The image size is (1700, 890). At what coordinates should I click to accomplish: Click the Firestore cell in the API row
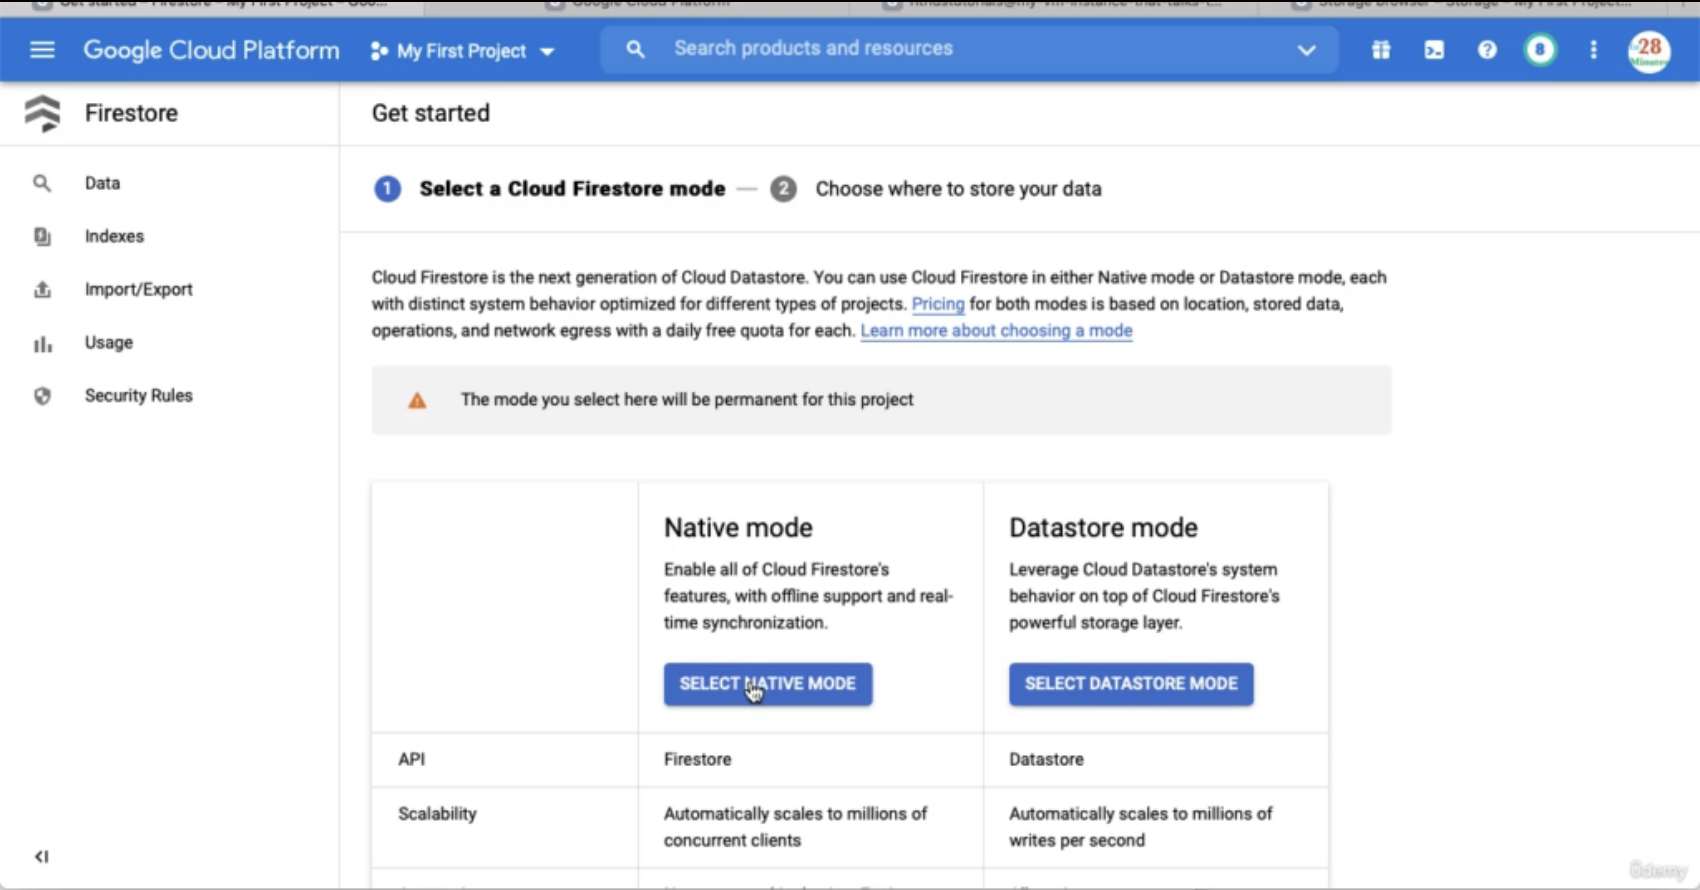pos(697,759)
